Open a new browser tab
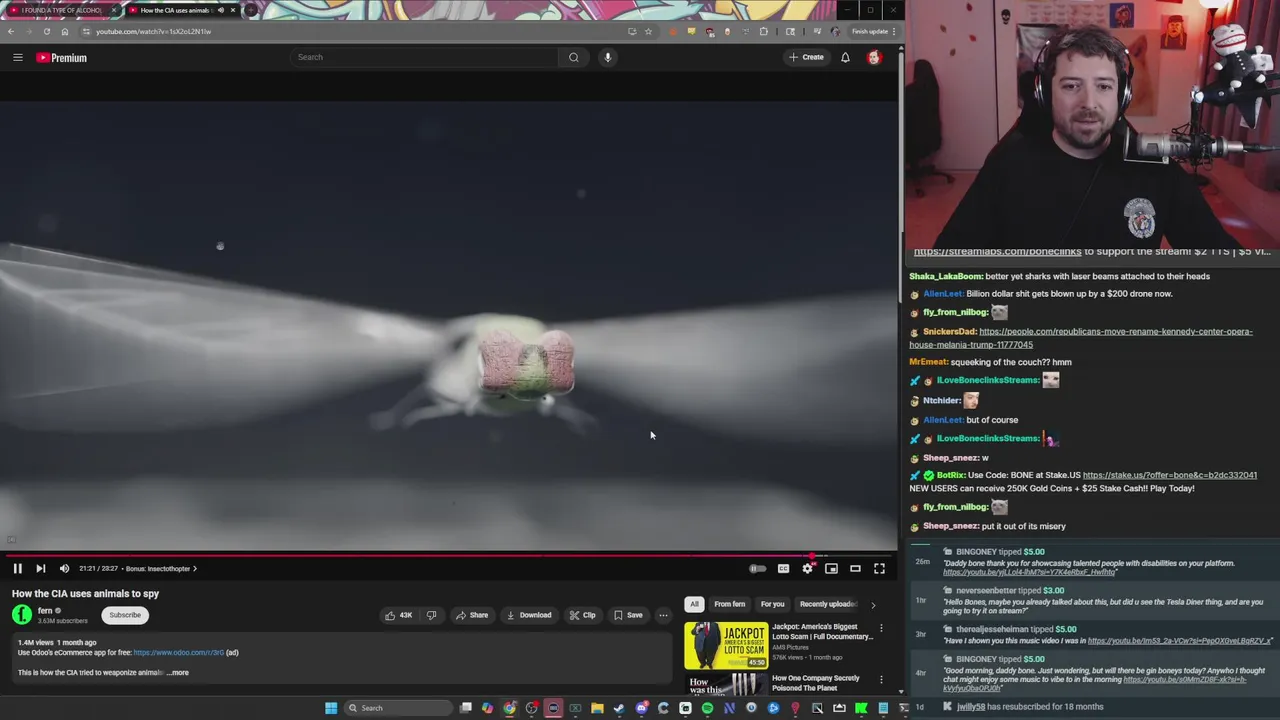The width and height of the screenshot is (1280, 720). pyautogui.click(x=250, y=10)
